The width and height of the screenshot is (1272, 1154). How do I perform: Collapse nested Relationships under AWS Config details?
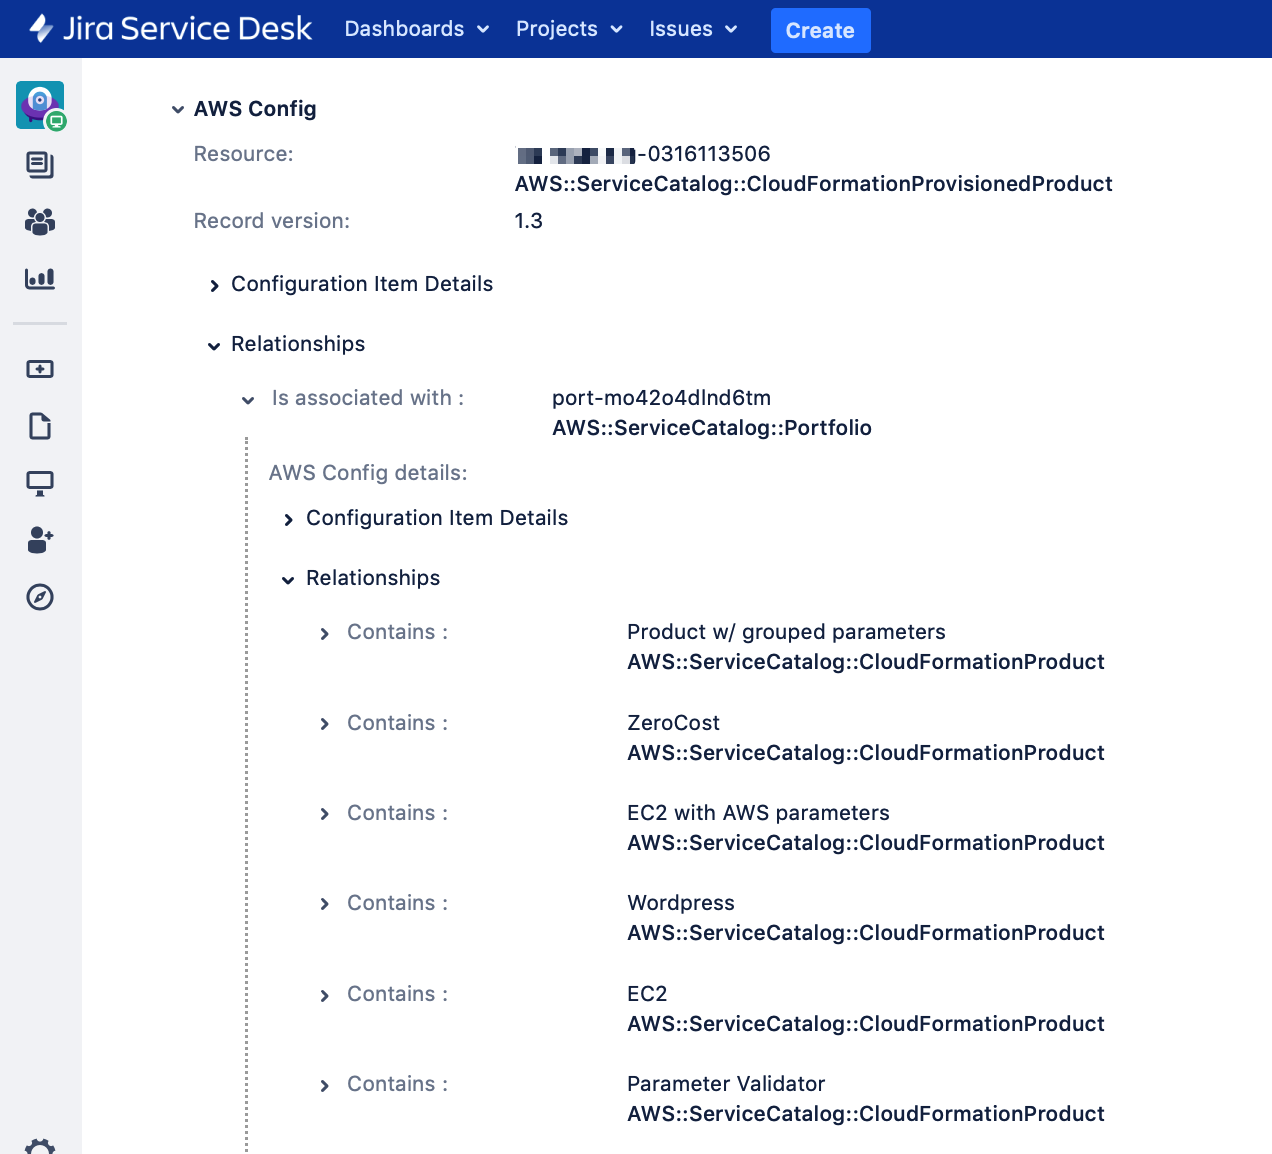point(288,579)
